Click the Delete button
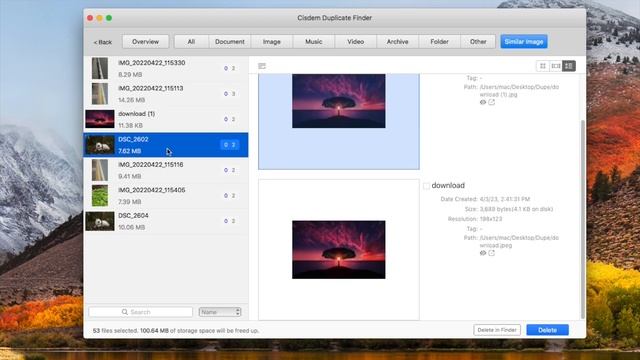Viewport: 640px width, 360px height. pos(547,330)
